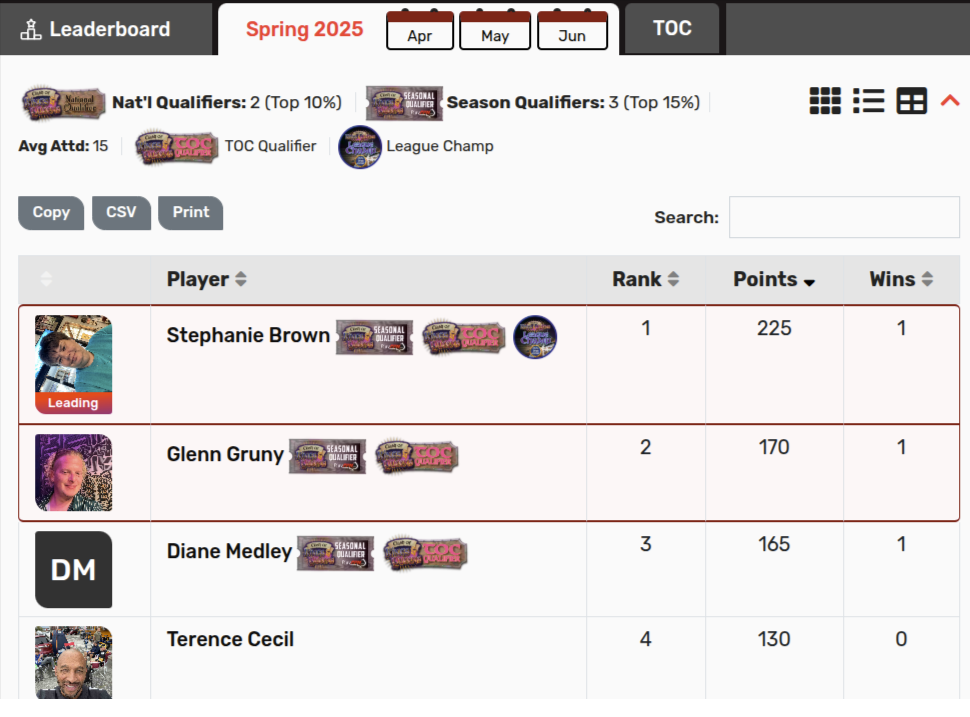The height and width of the screenshot is (717, 970).
Task: Click the League Champ legend icon
Action: point(360,147)
